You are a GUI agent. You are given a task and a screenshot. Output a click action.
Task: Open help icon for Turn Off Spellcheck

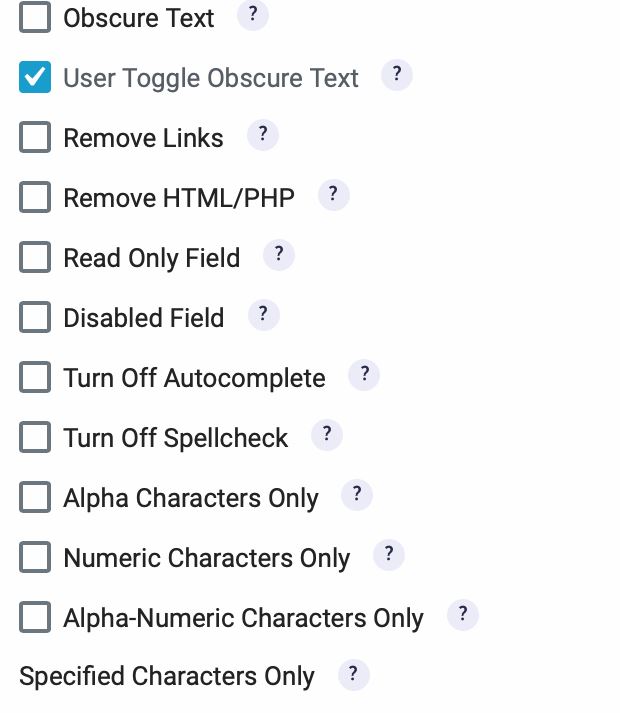tap(327, 435)
